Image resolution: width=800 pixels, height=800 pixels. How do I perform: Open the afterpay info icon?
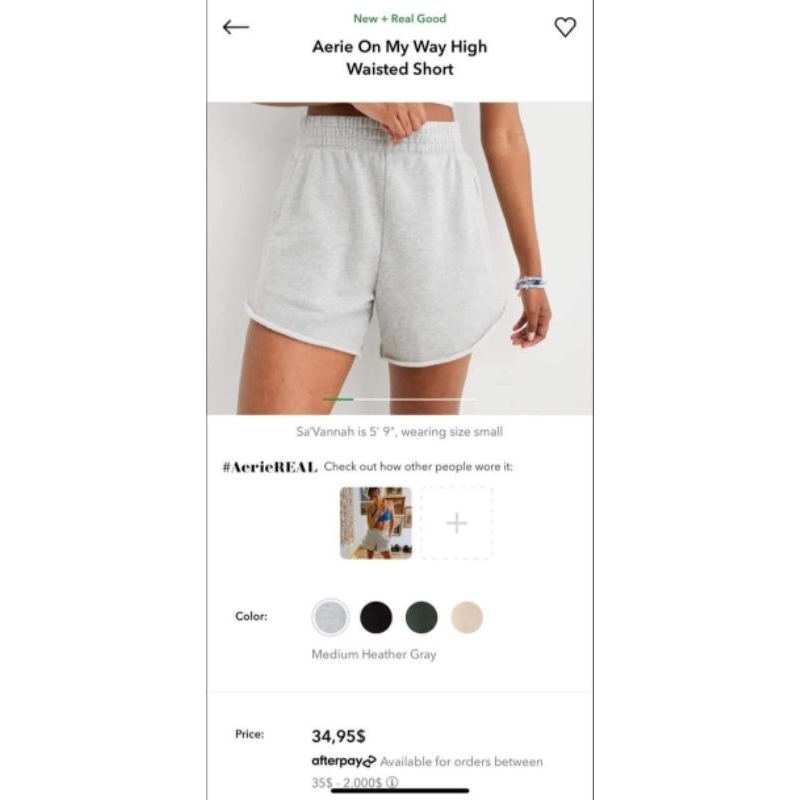(x=392, y=782)
